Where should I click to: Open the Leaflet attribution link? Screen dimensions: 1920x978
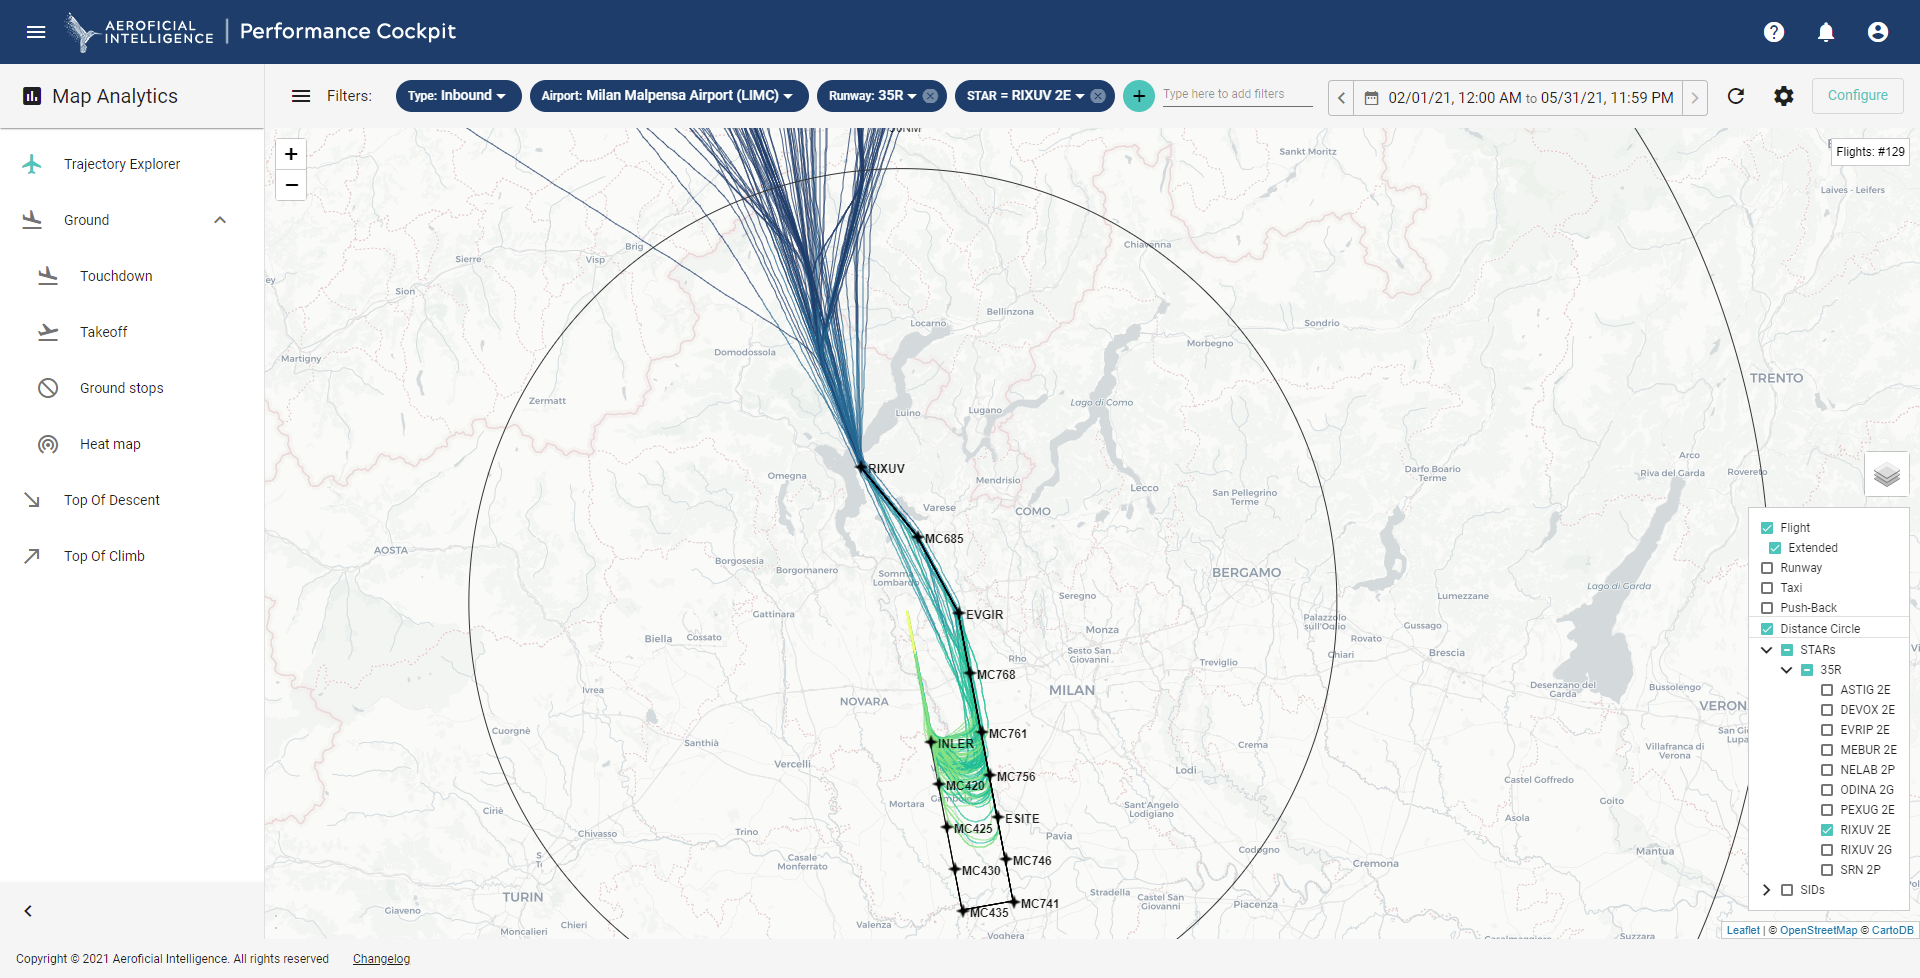(1743, 930)
